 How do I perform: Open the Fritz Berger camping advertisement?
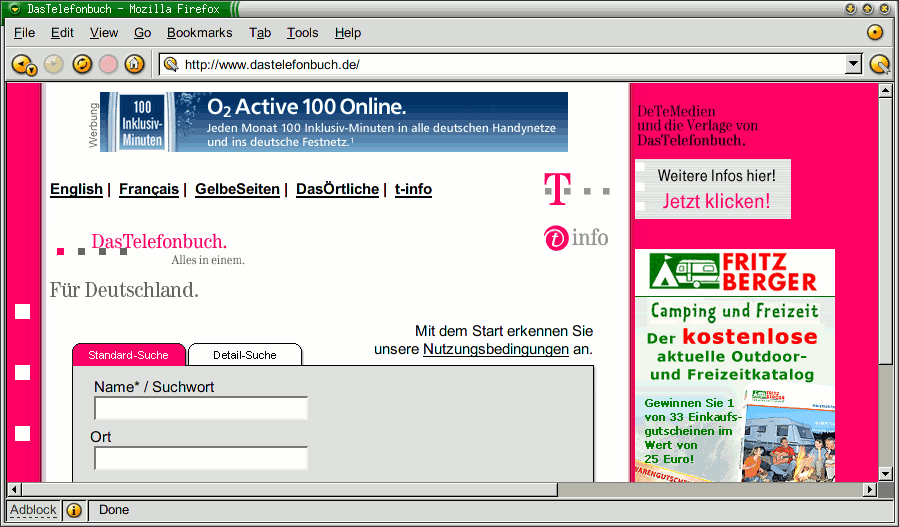pyautogui.click(x=735, y=365)
